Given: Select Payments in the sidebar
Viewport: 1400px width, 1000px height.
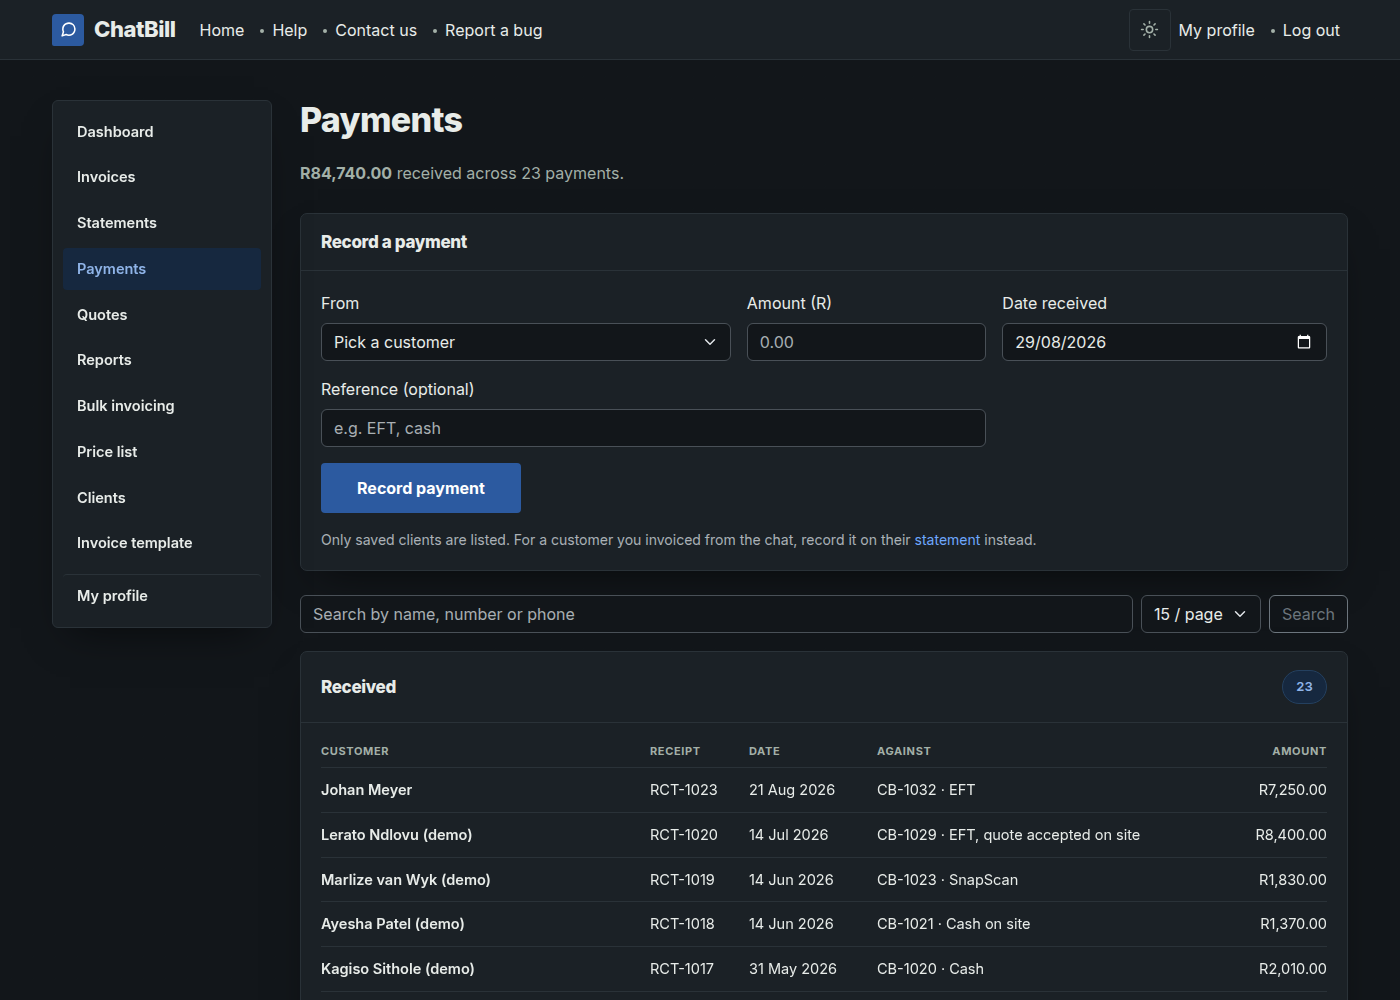Looking at the screenshot, I should point(162,269).
